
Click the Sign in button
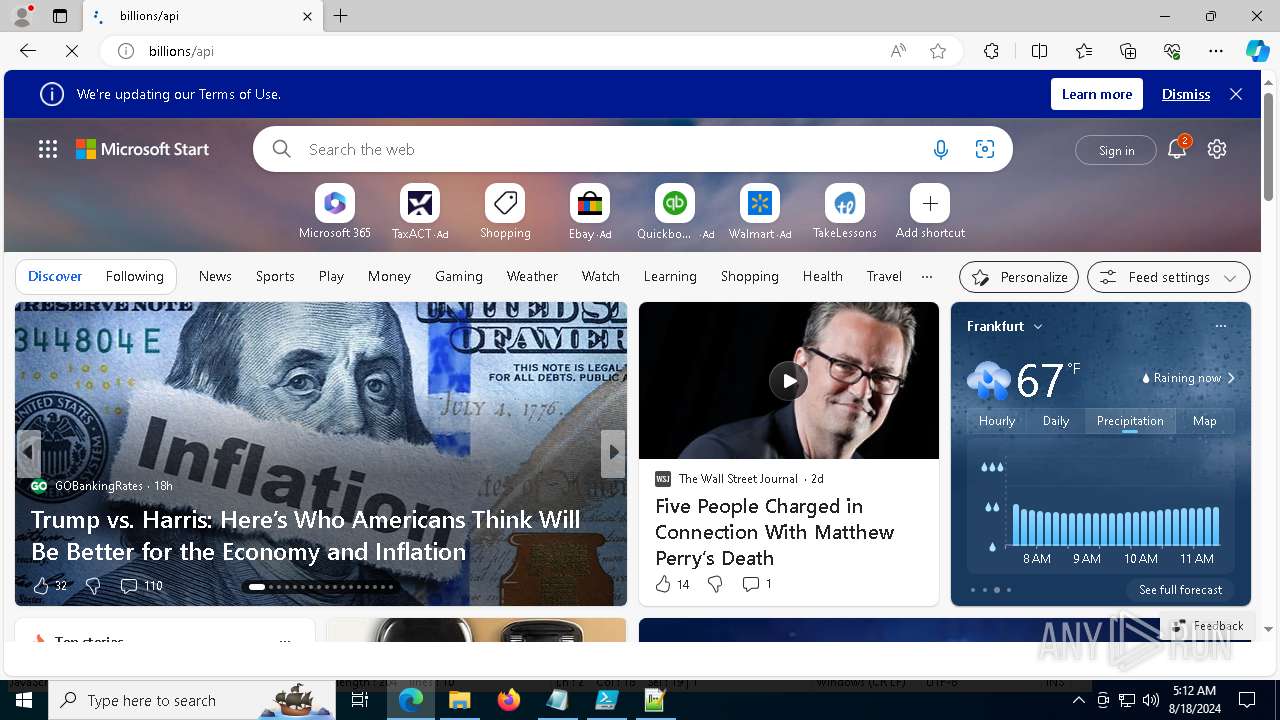(x=1116, y=150)
